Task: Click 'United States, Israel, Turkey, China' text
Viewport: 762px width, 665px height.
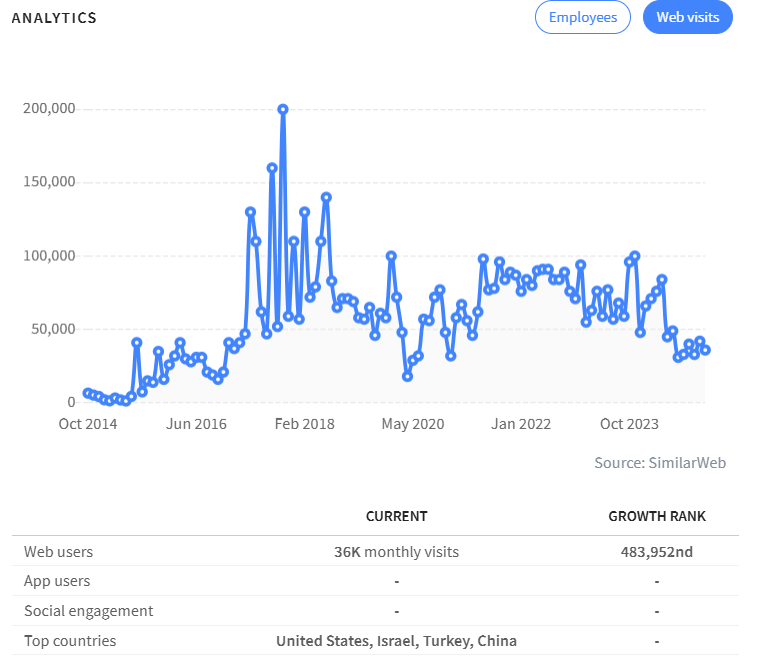Action: click(x=397, y=641)
